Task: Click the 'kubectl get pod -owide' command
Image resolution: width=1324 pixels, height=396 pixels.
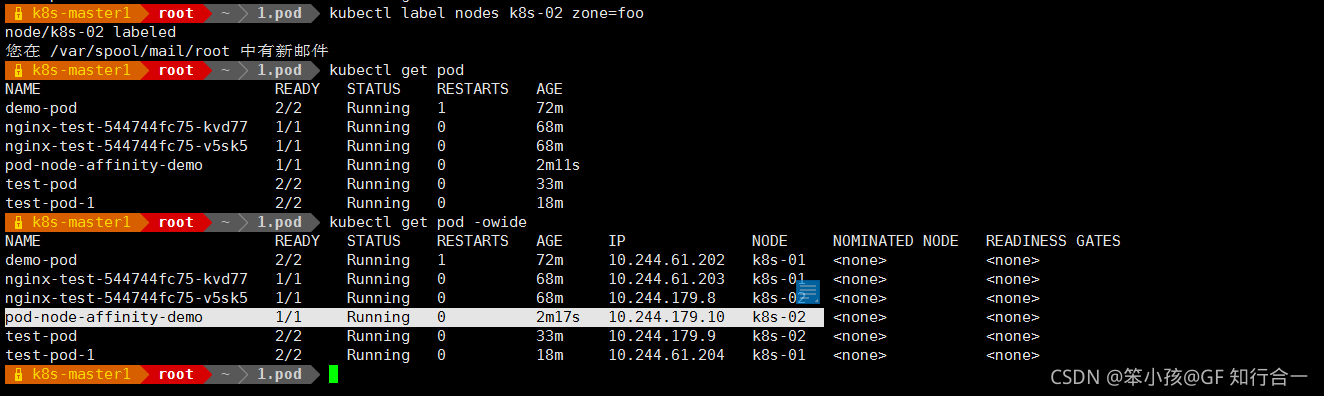Action: (x=427, y=222)
